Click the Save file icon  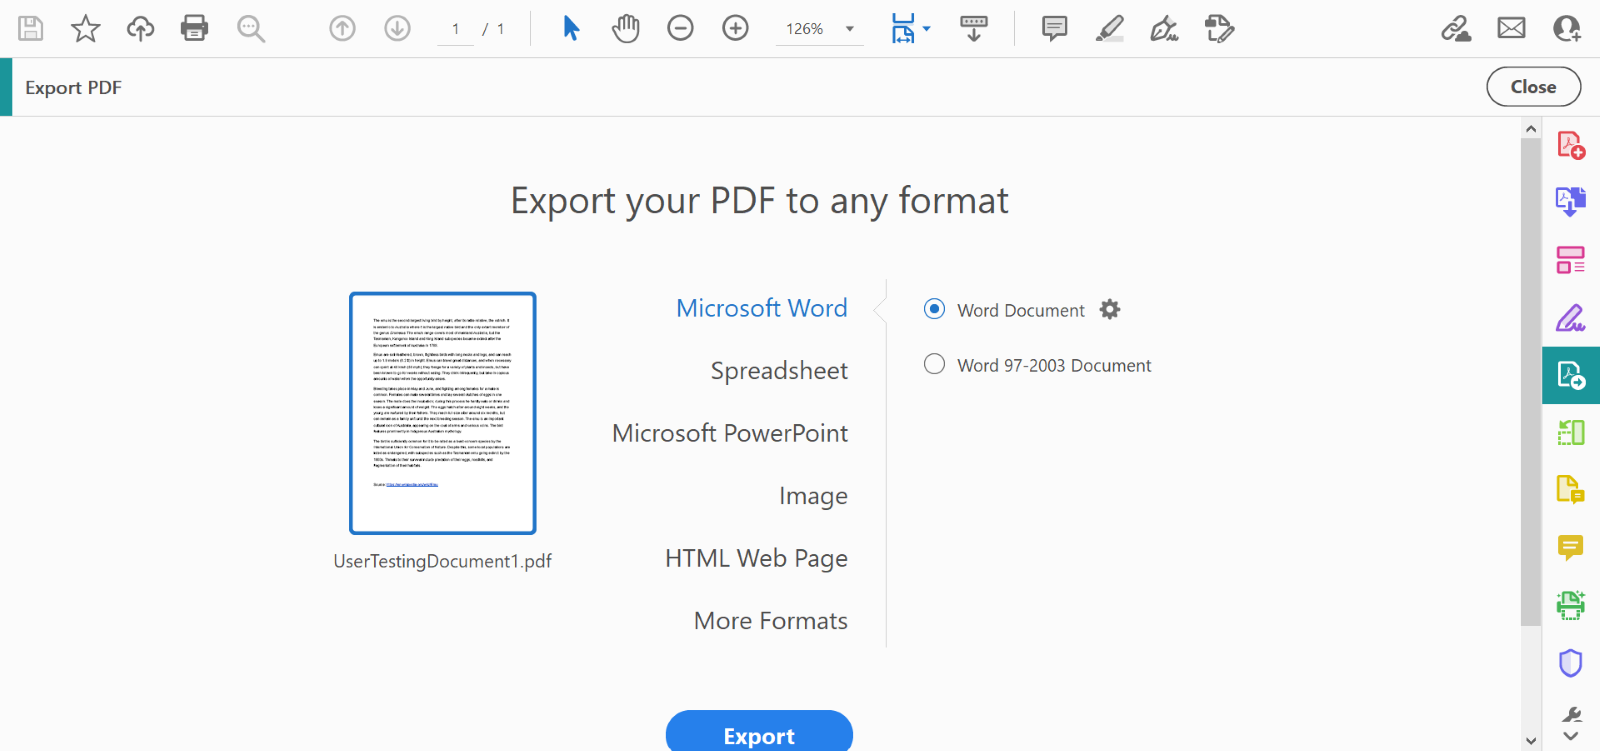pyautogui.click(x=31, y=28)
